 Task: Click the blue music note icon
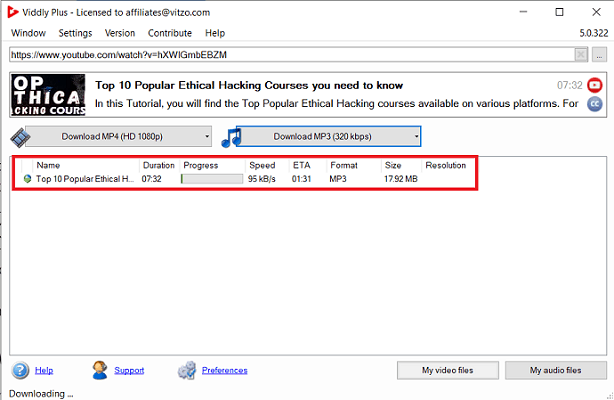231,137
